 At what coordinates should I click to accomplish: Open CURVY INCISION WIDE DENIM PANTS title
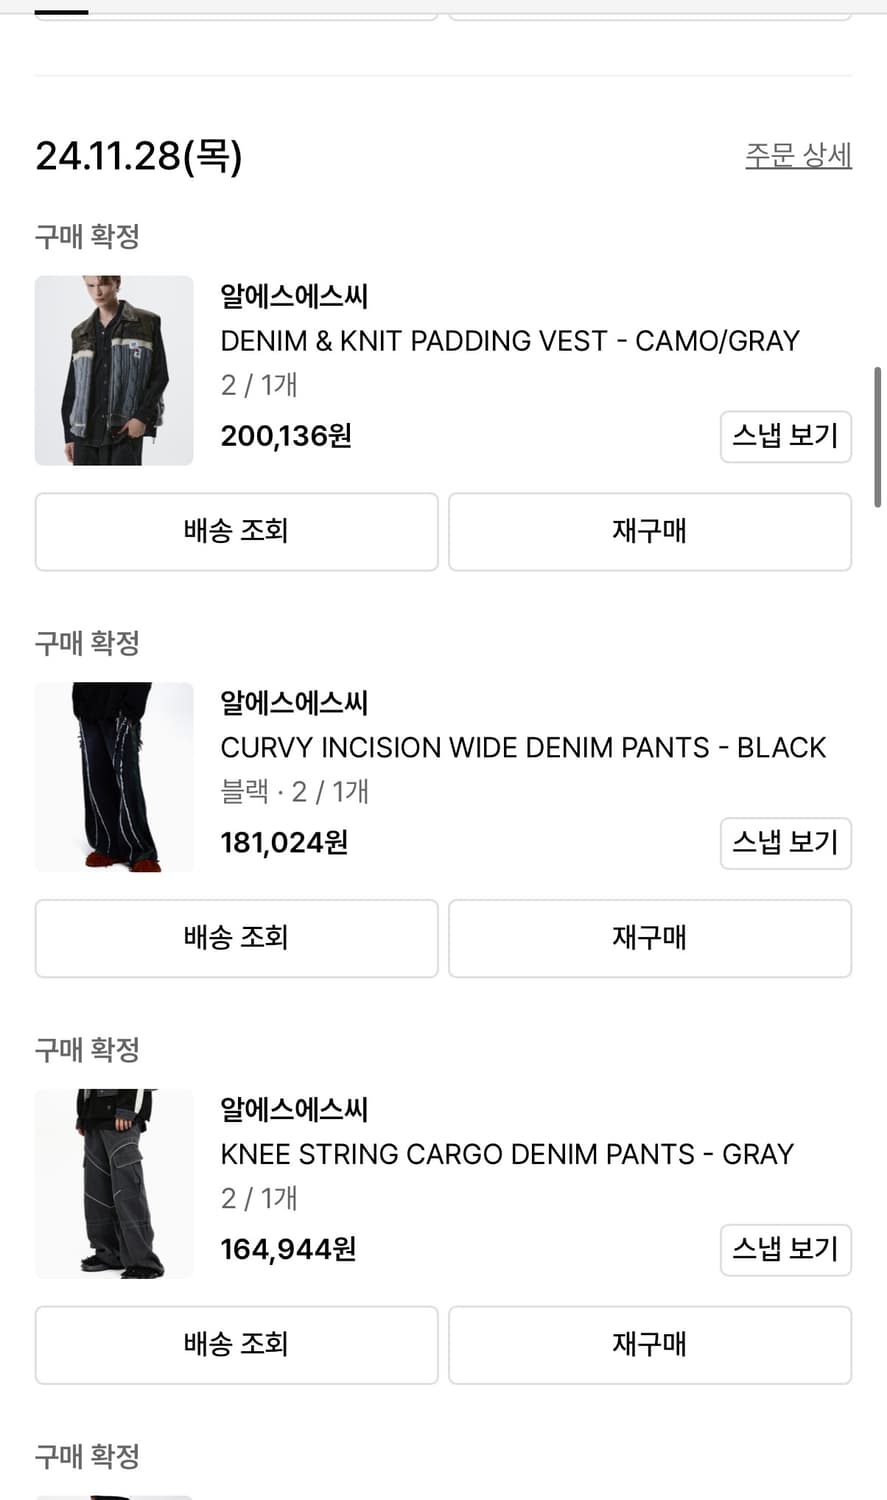(523, 748)
